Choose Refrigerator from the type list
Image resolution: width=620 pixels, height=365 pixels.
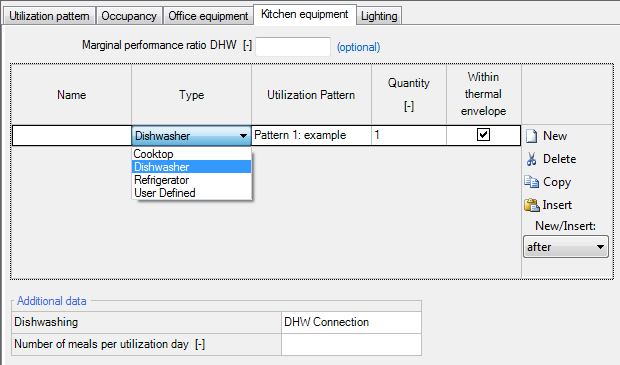(191, 180)
